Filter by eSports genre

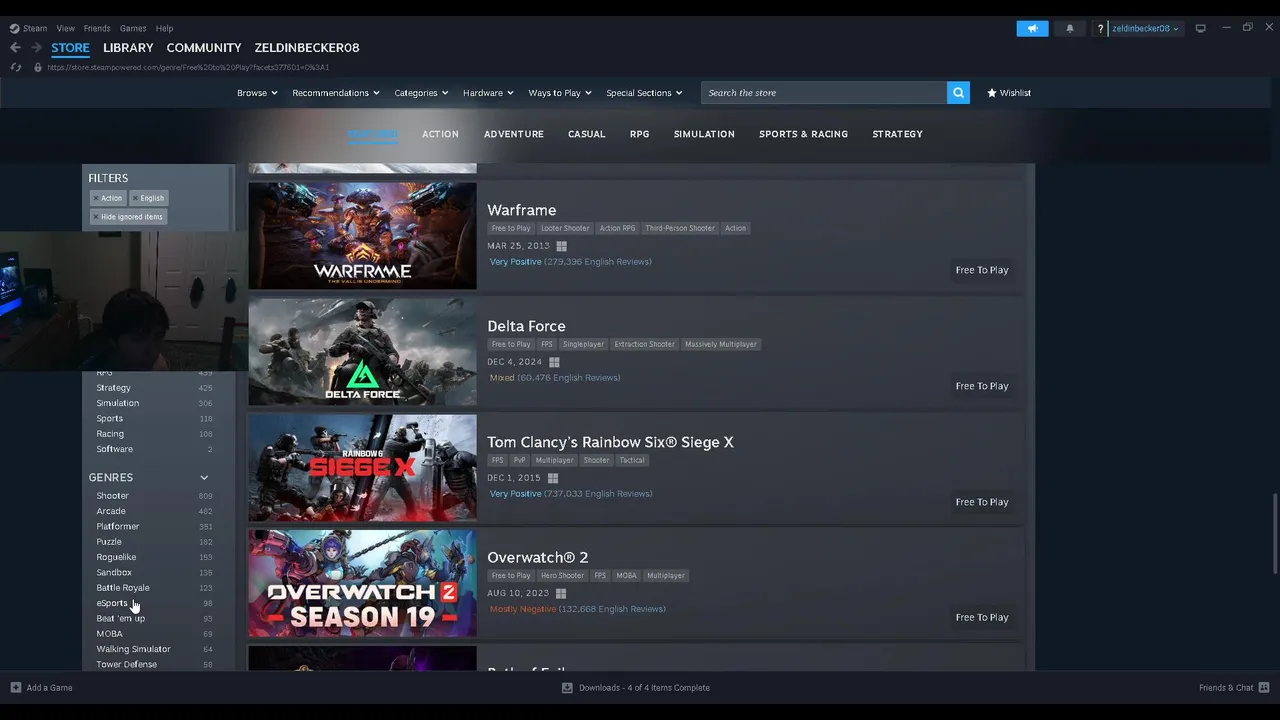pos(112,603)
